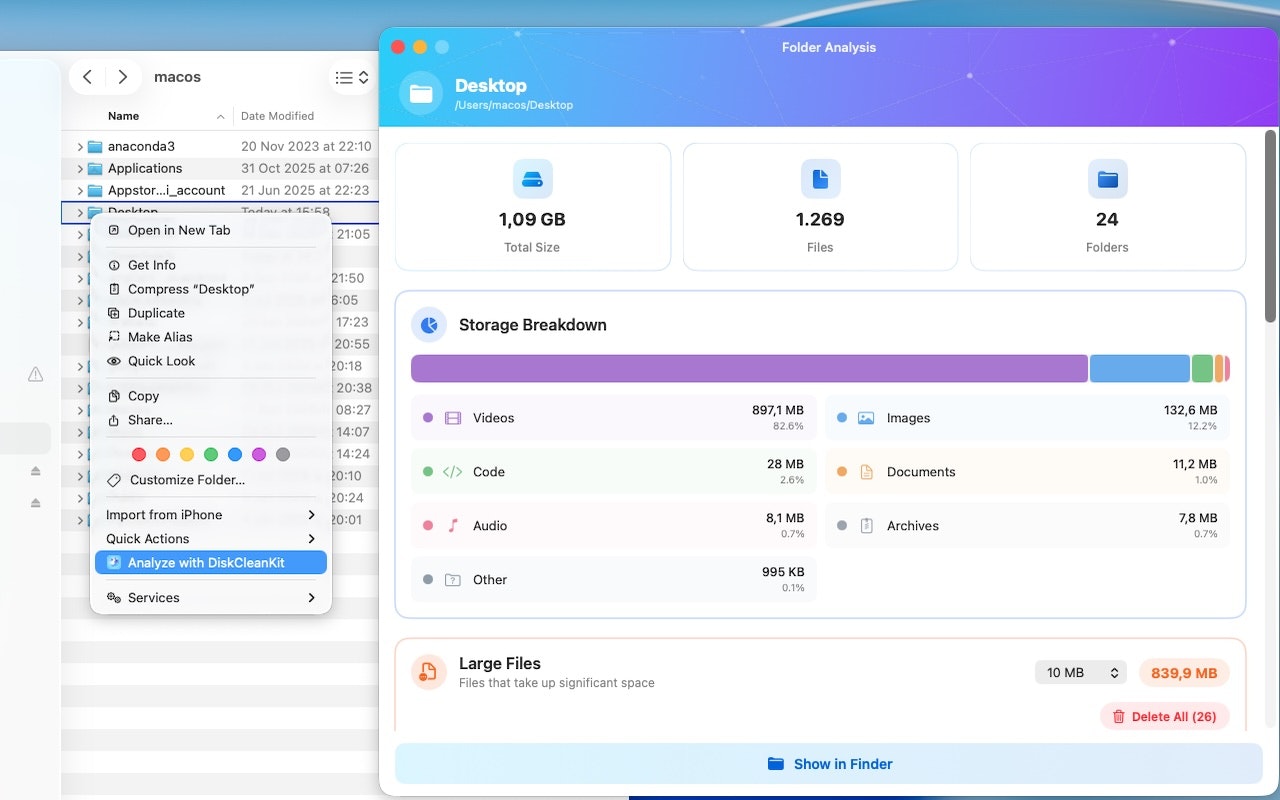Click the Folders card icon
Screen dimensions: 1280x800
(x=1108, y=179)
